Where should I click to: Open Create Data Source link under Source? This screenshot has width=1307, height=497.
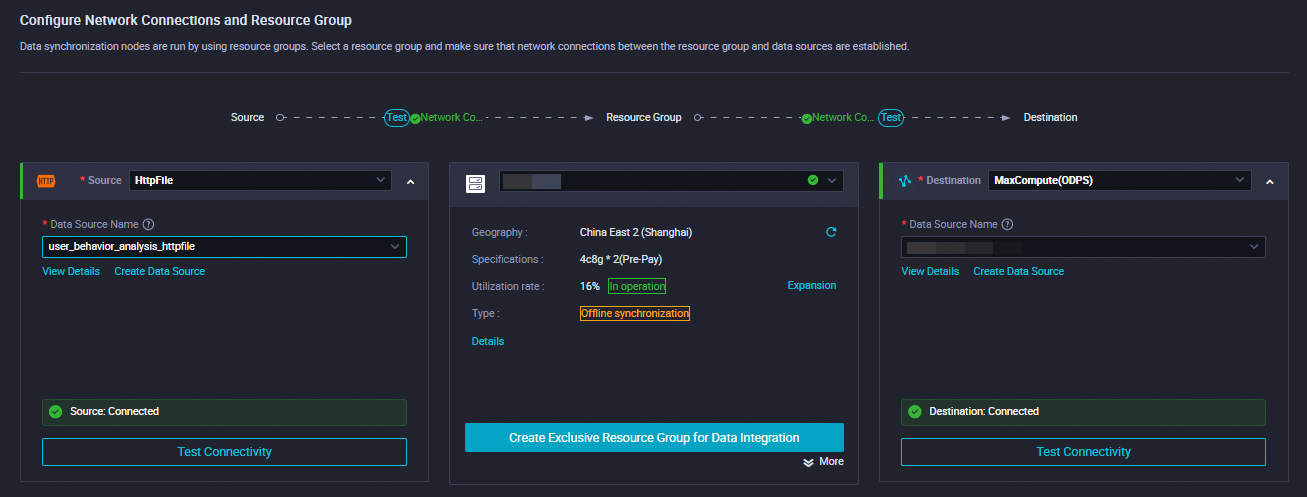pyautogui.click(x=160, y=272)
